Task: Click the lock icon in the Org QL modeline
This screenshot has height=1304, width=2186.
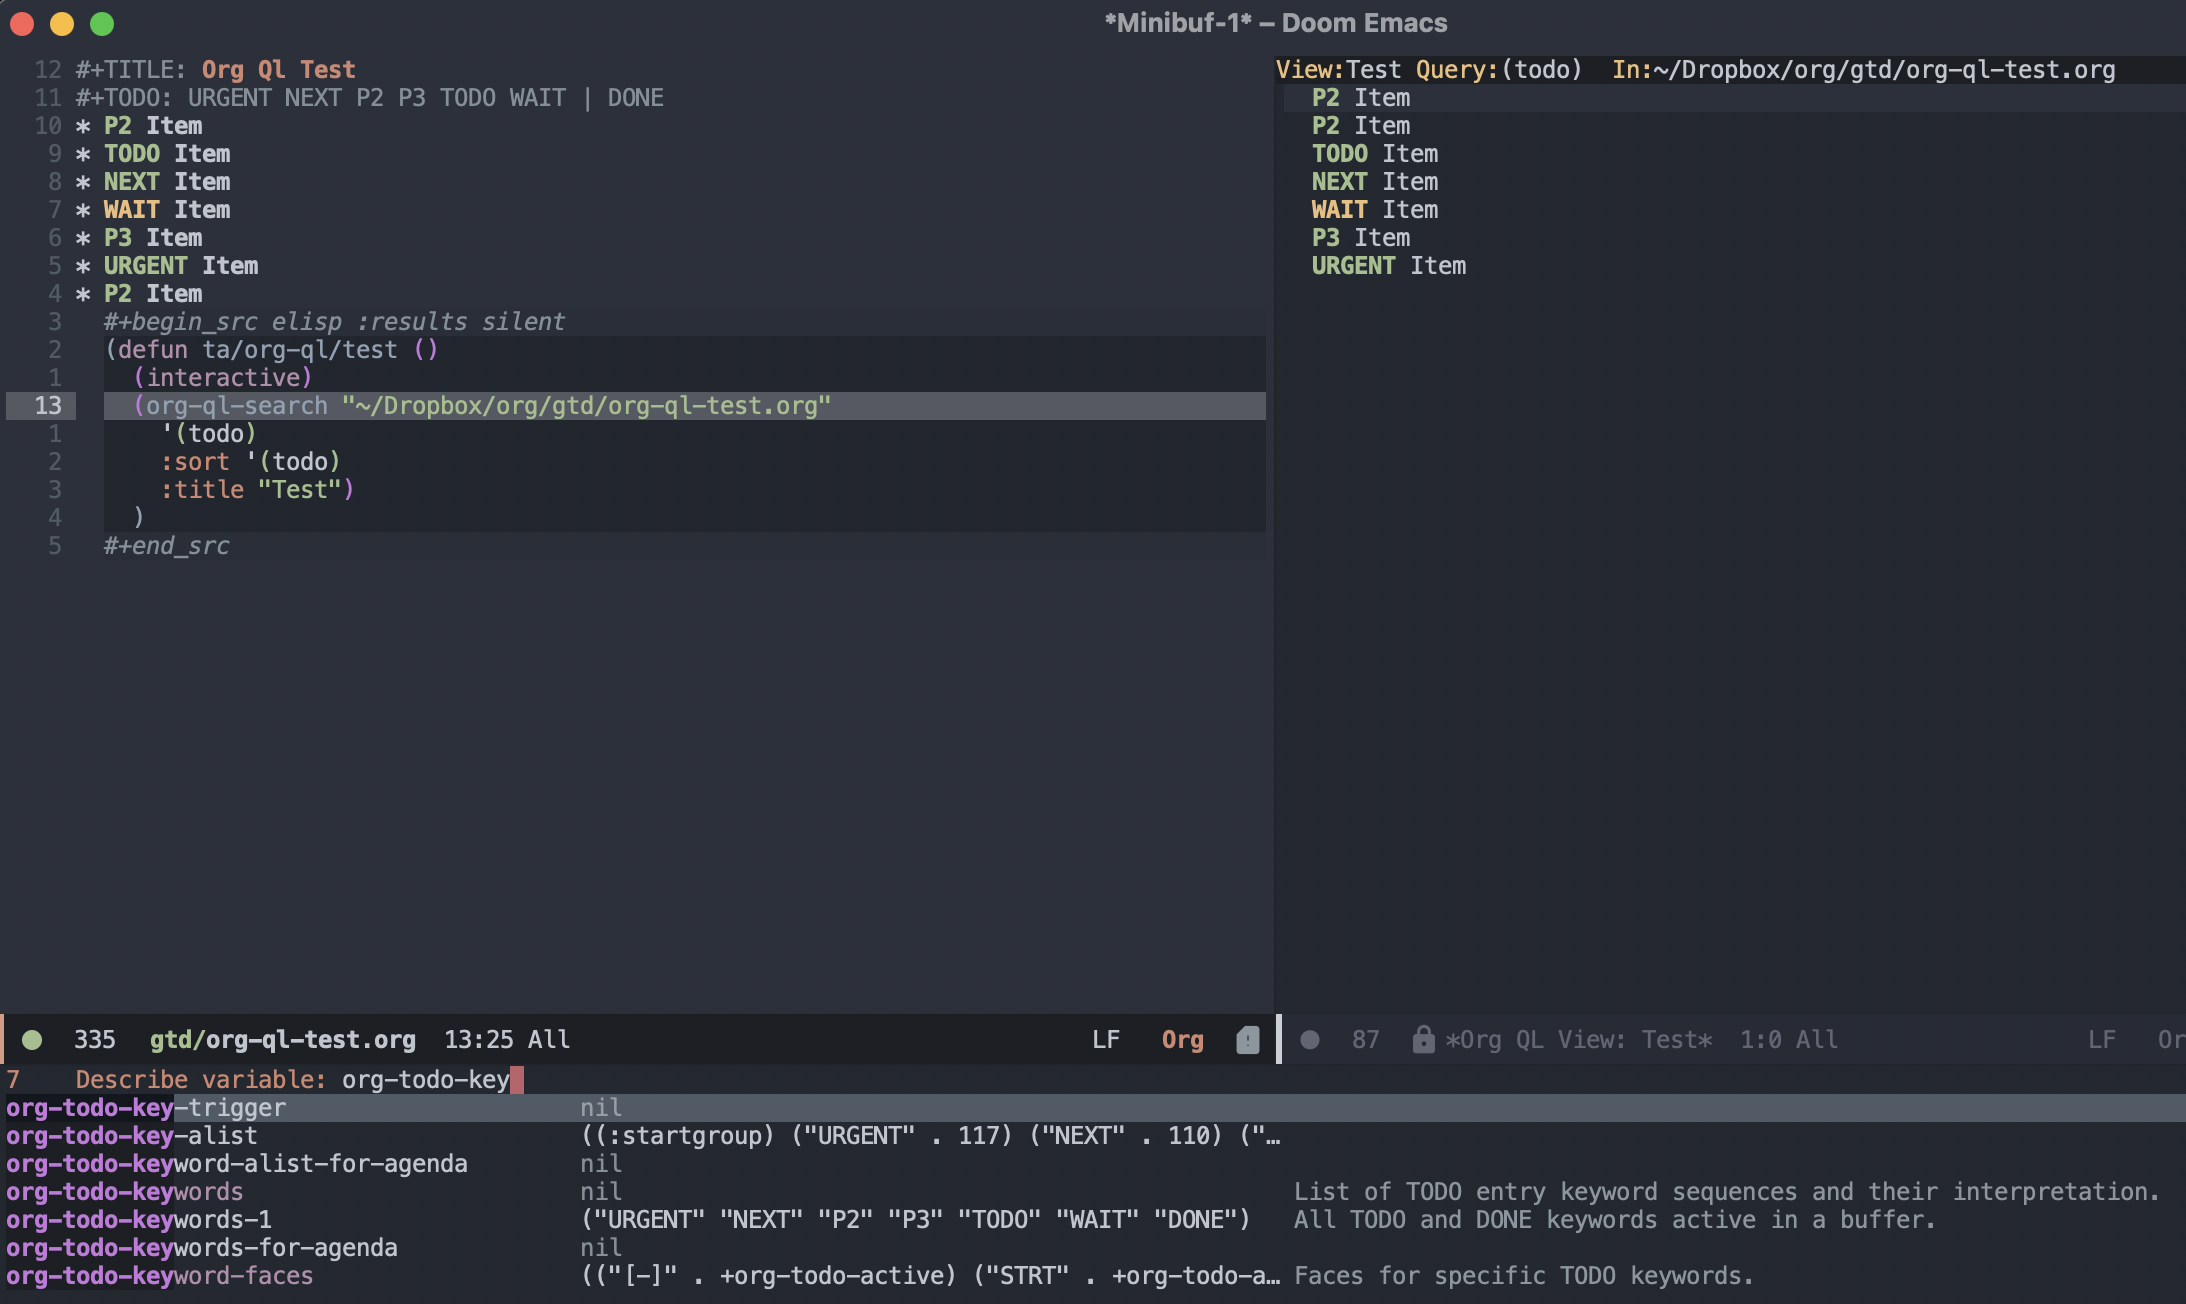Action: (x=1422, y=1039)
